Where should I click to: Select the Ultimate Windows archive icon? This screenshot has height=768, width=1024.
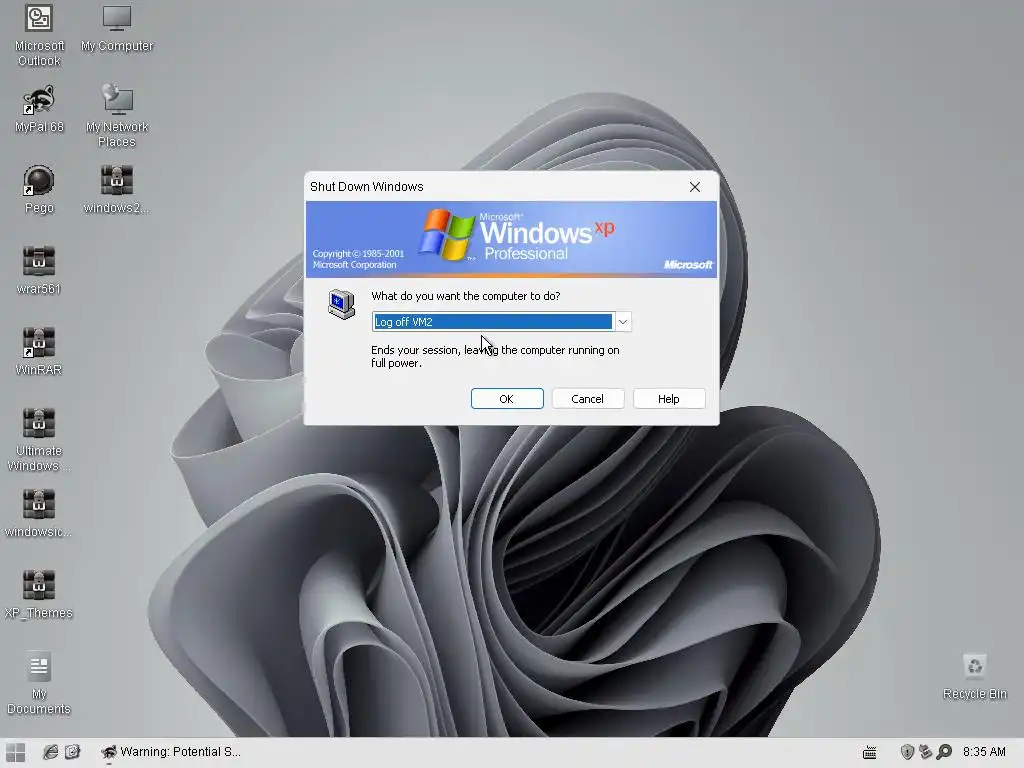pos(39,440)
